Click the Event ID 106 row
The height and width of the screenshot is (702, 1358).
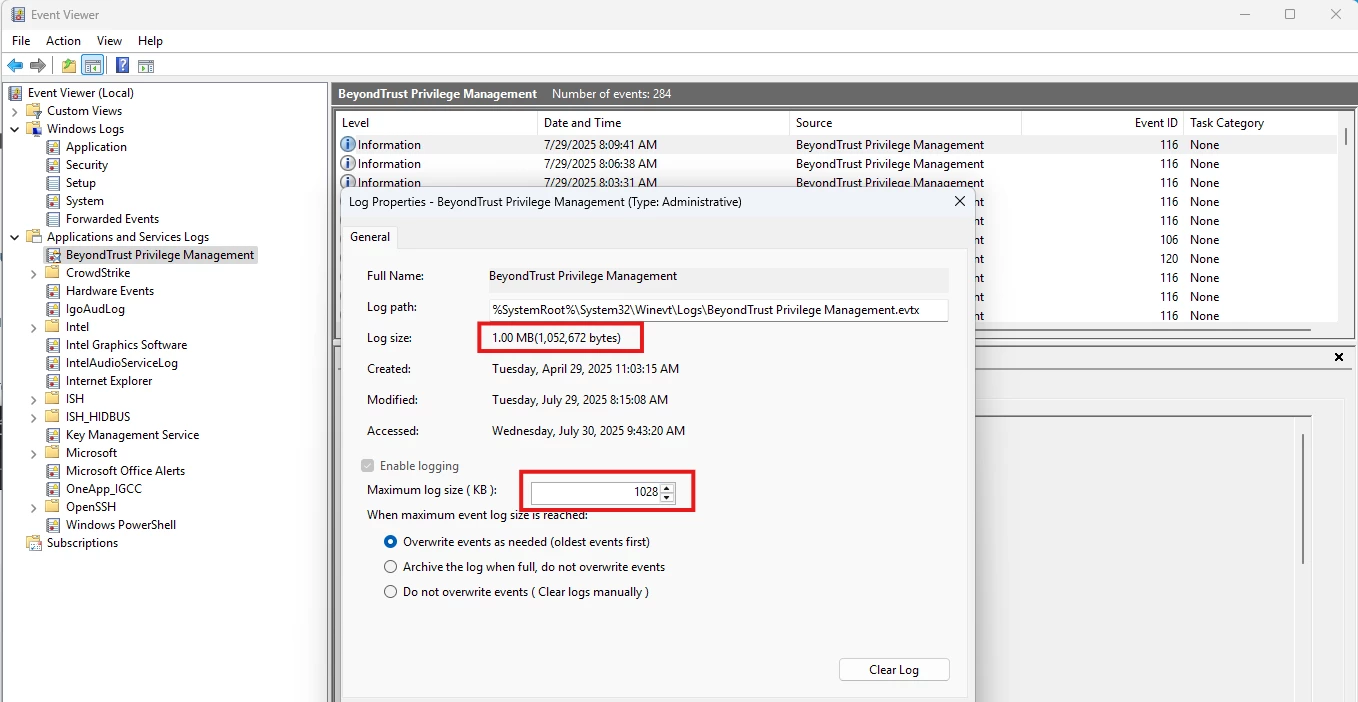(x=1155, y=240)
